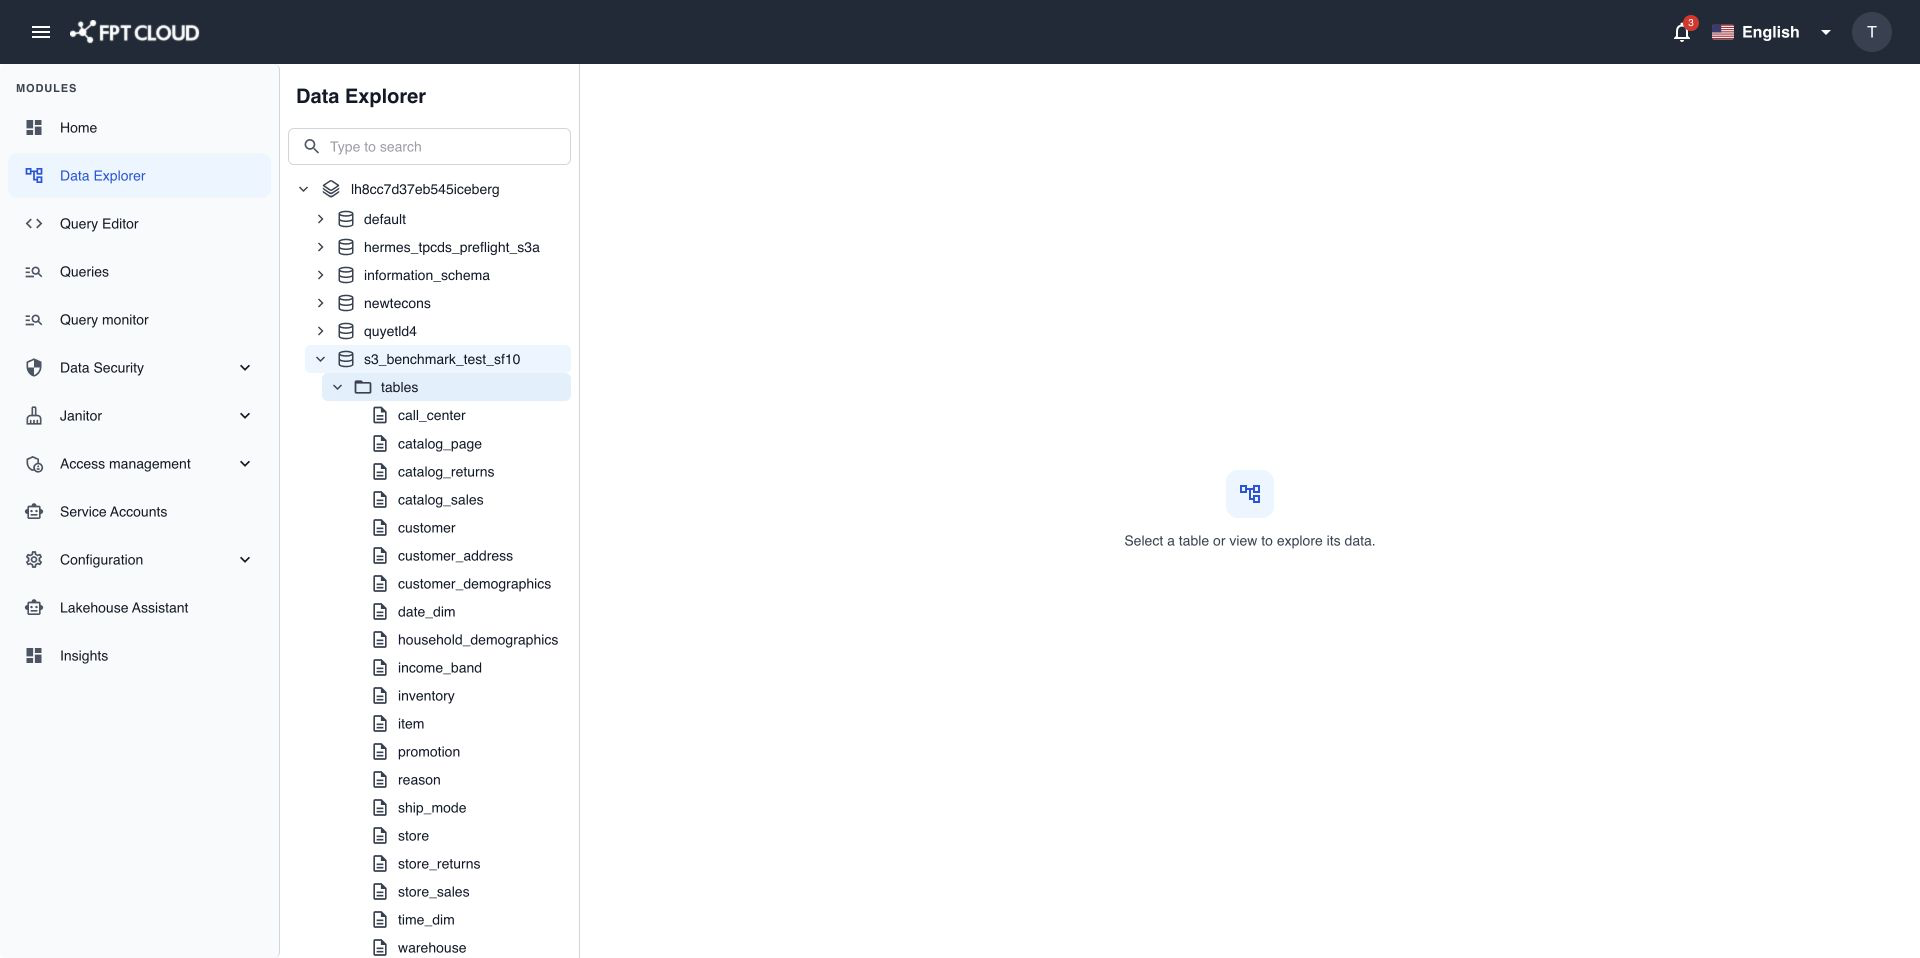
Task: Open the Query Editor module
Action: pos(139,224)
